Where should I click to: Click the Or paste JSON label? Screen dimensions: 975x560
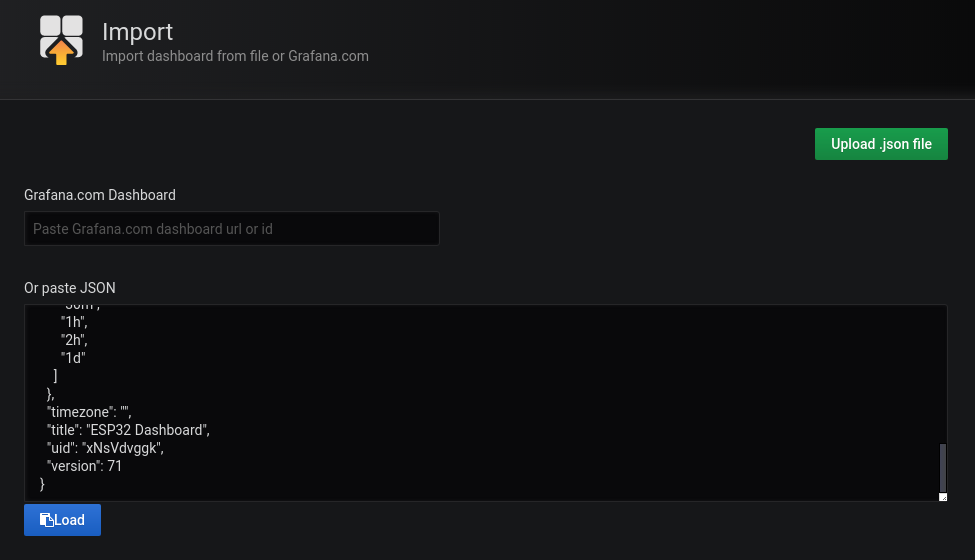70,288
